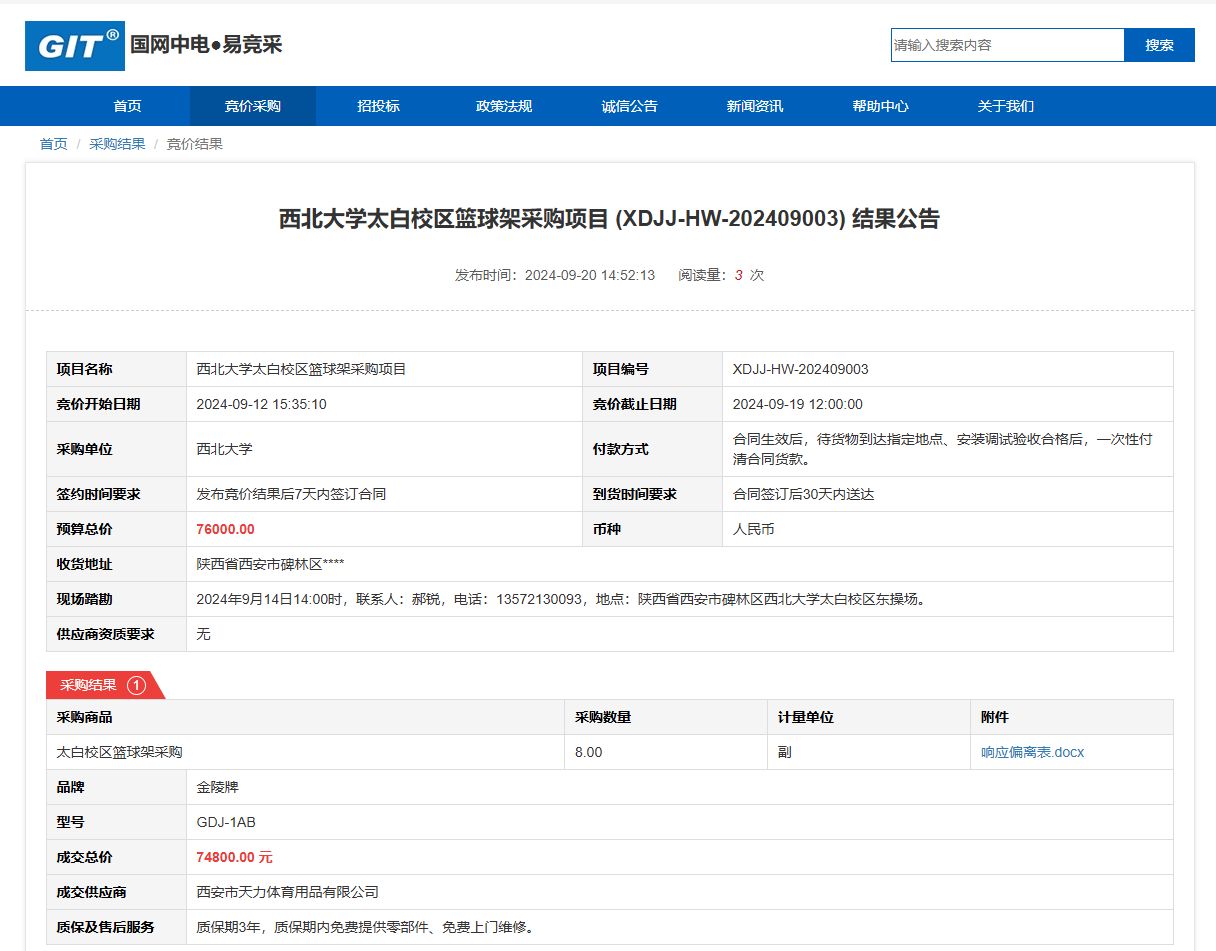The image size is (1216, 951).
Task: Visit the 帮助中心 menu item
Action: 880,106
